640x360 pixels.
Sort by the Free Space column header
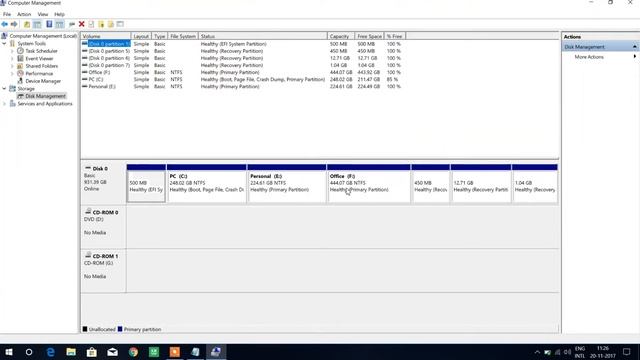(x=369, y=36)
